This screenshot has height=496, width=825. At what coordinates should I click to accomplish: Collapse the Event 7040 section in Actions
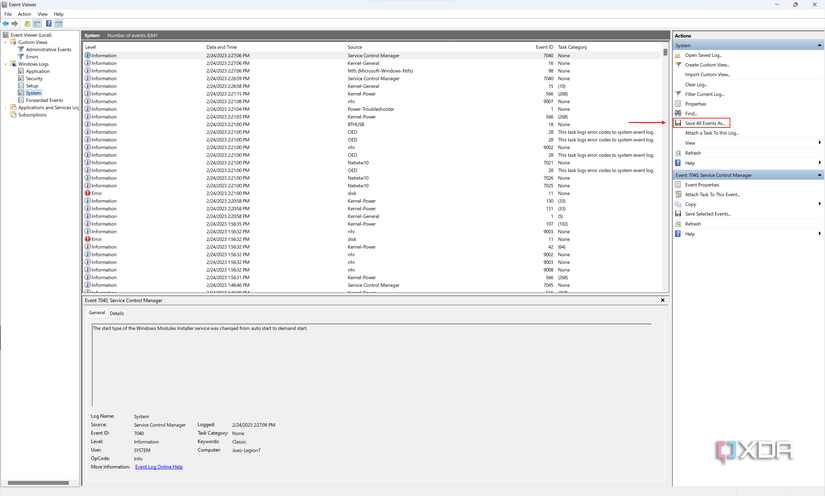(819, 175)
